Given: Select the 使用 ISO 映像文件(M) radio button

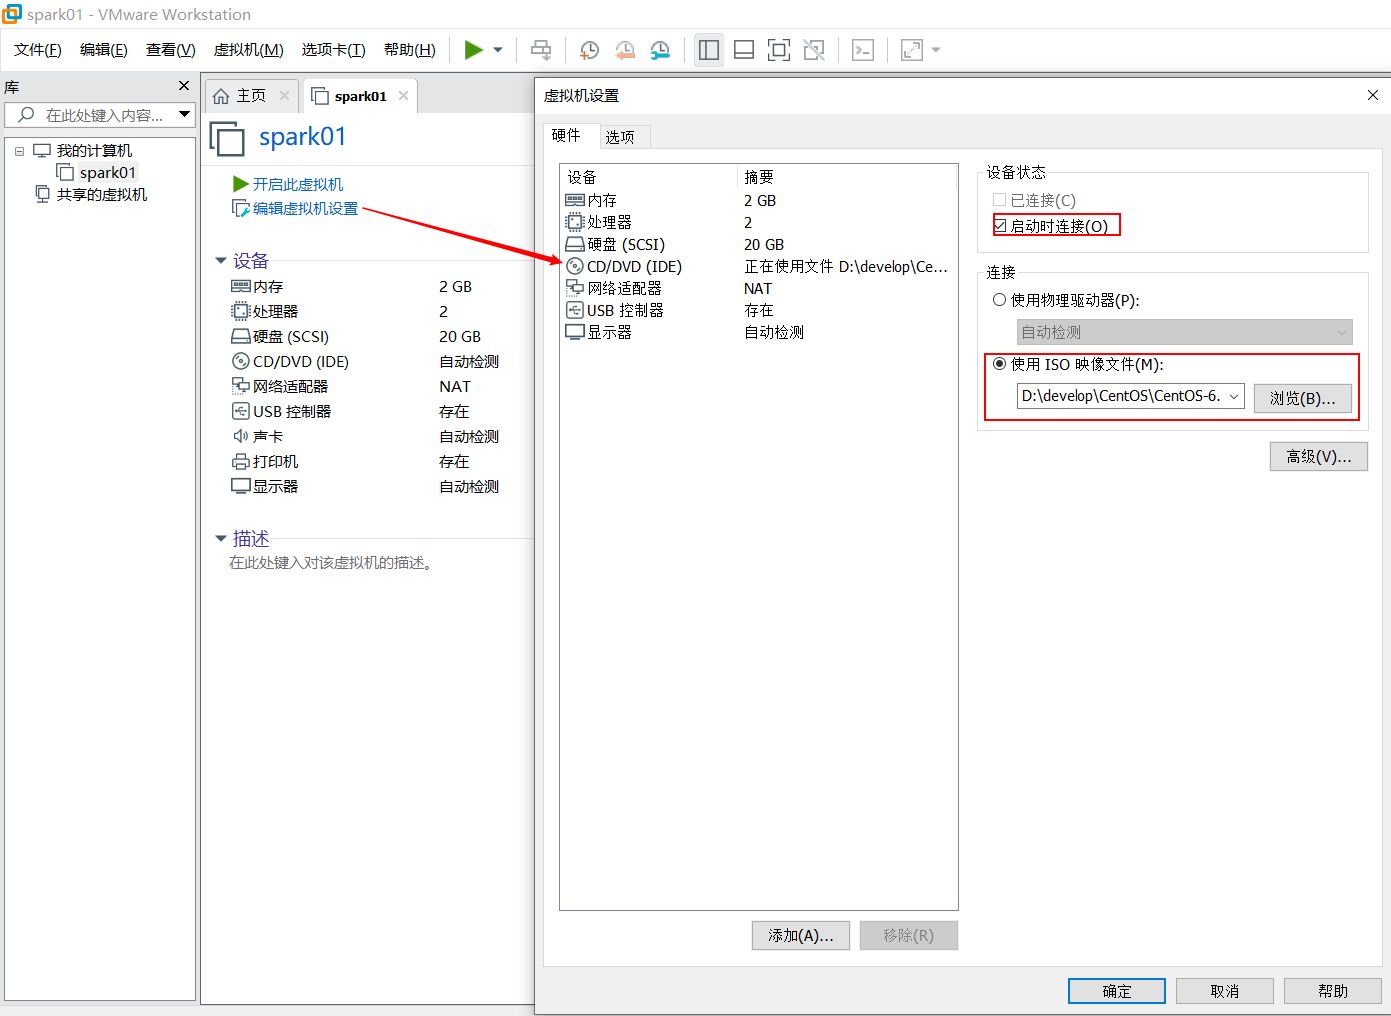Looking at the screenshot, I should [999, 364].
